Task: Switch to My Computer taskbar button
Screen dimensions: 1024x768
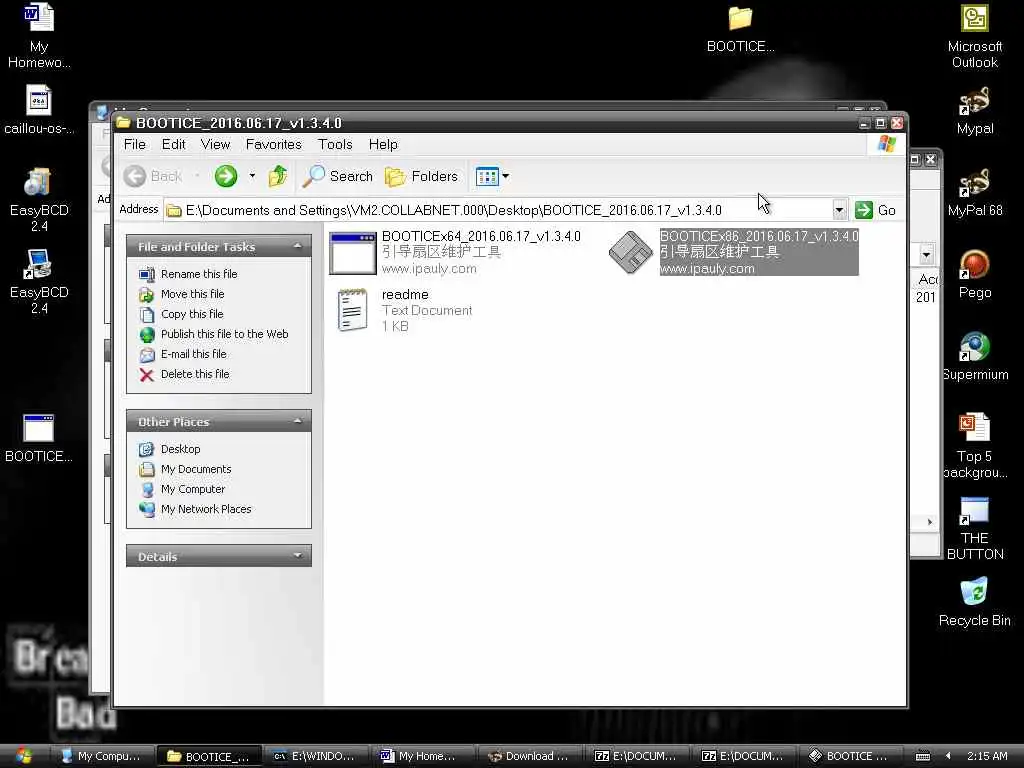Action: tap(103, 756)
